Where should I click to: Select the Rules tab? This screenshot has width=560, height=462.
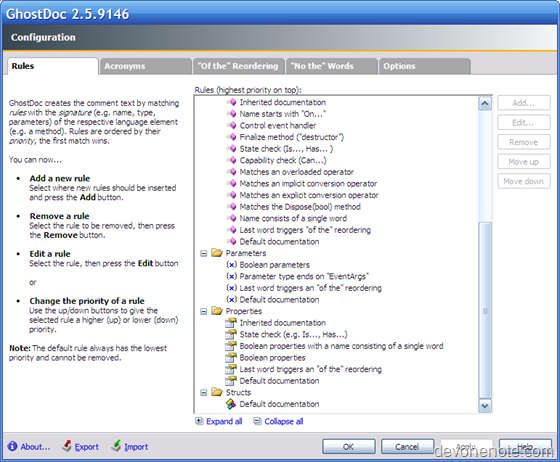[52, 66]
